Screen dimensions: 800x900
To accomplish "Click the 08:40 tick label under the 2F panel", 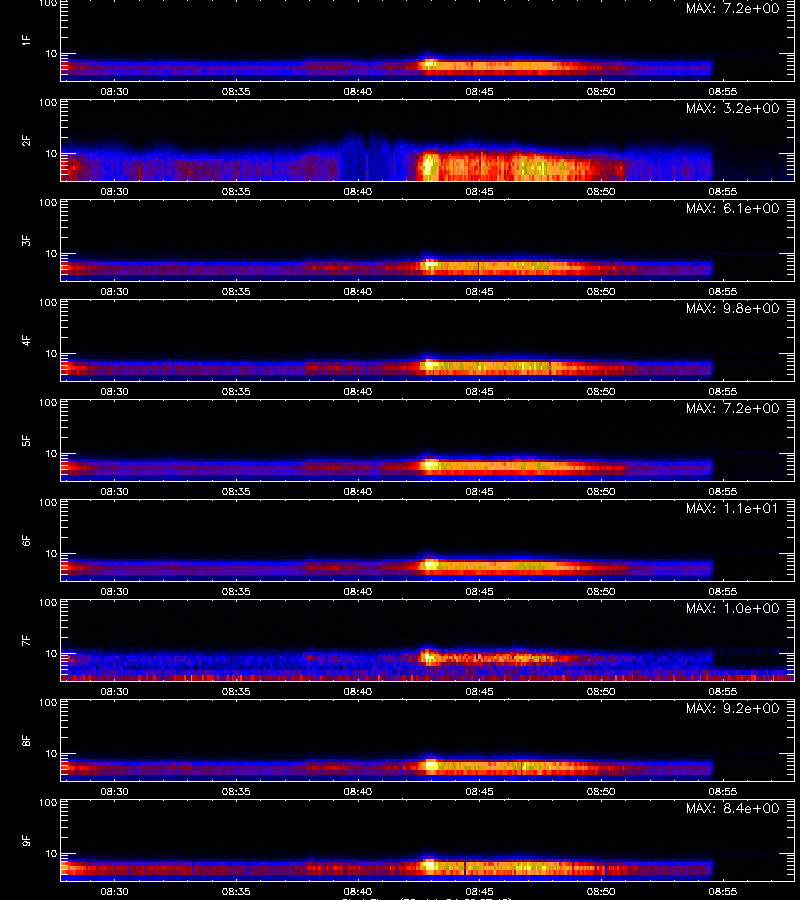I will pyautogui.click(x=358, y=191).
